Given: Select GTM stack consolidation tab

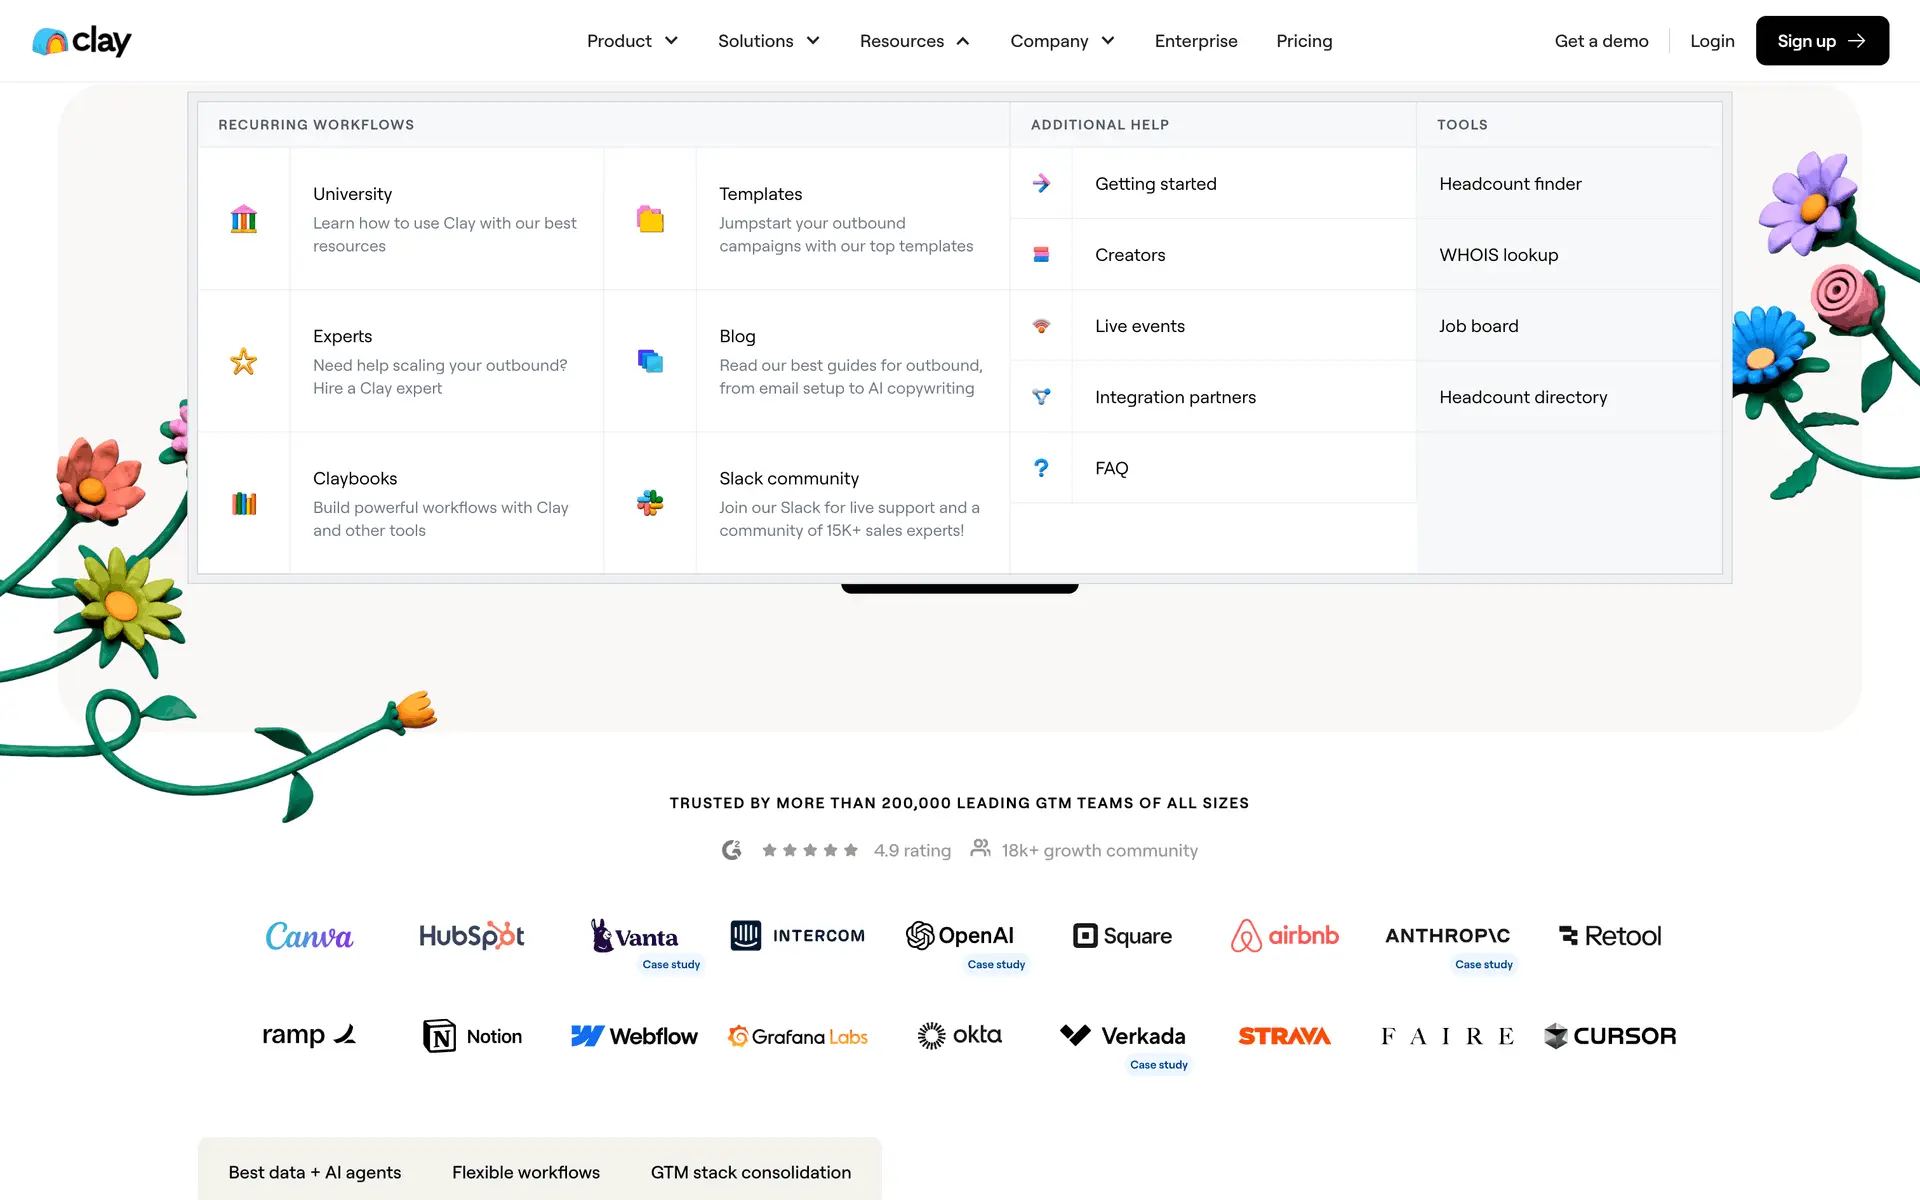Looking at the screenshot, I should [x=751, y=1172].
